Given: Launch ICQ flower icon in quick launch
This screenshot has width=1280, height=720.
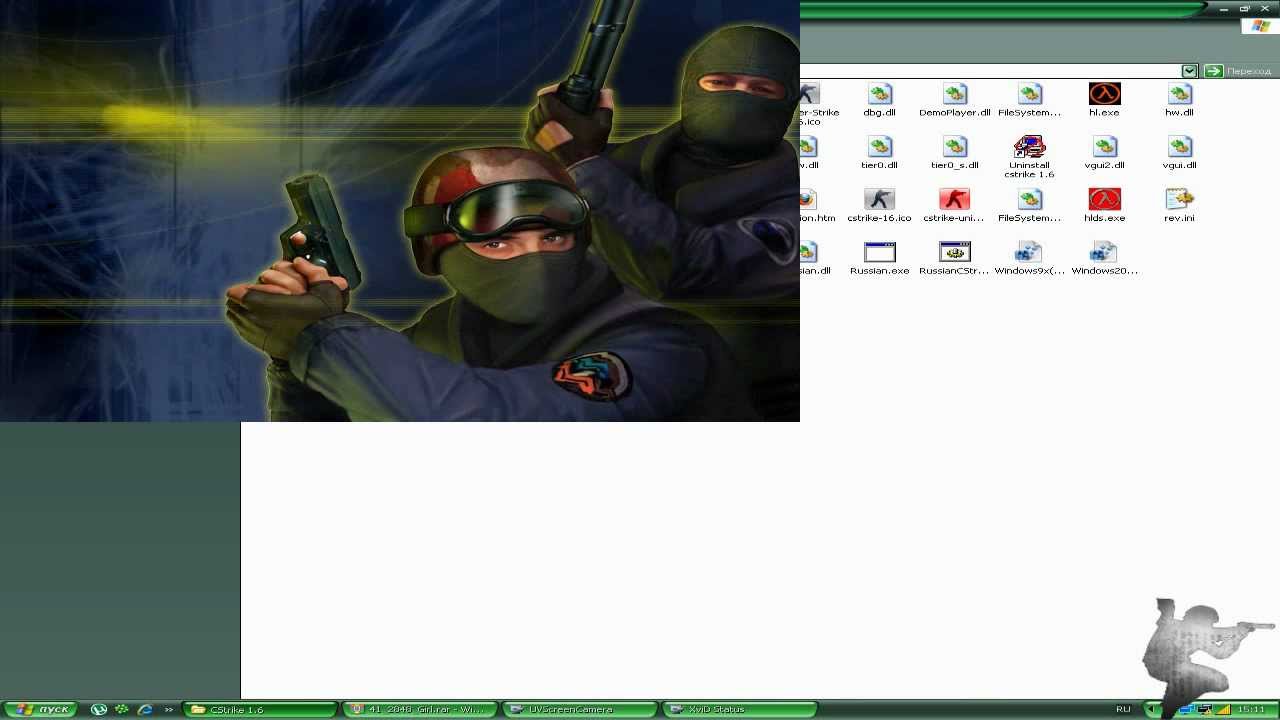Looking at the screenshot, I should click(122, 709).
